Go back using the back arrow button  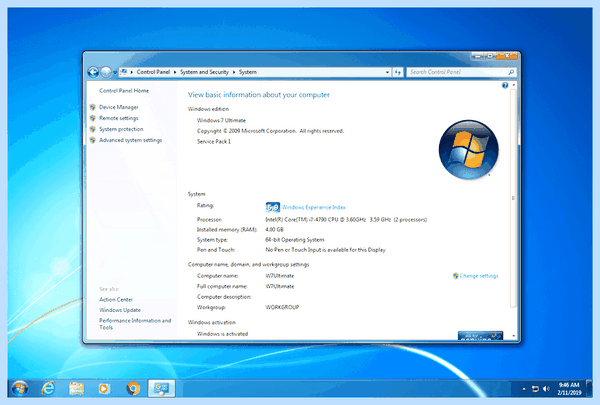tap(93, 72)
